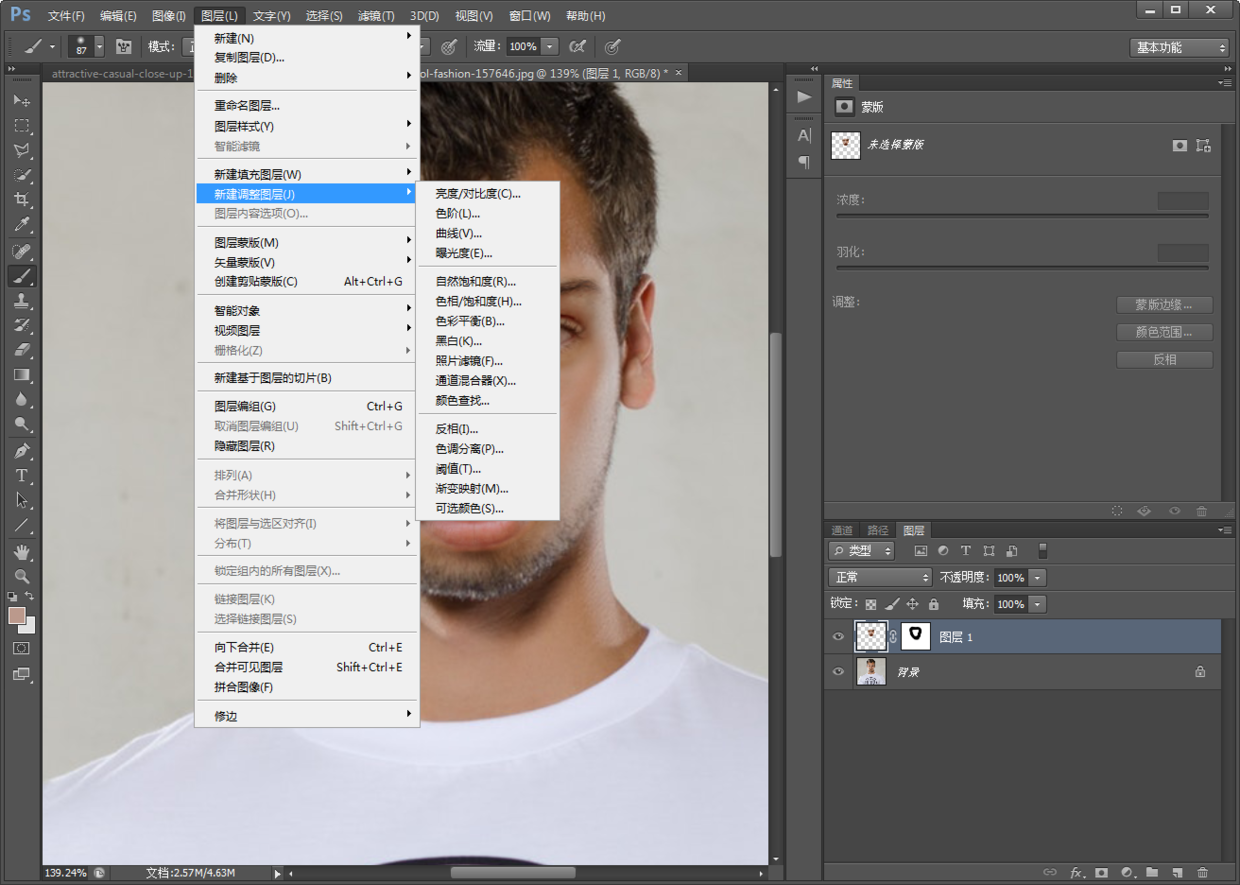Select 色相/饱和度(H)... menu entry

478,301
